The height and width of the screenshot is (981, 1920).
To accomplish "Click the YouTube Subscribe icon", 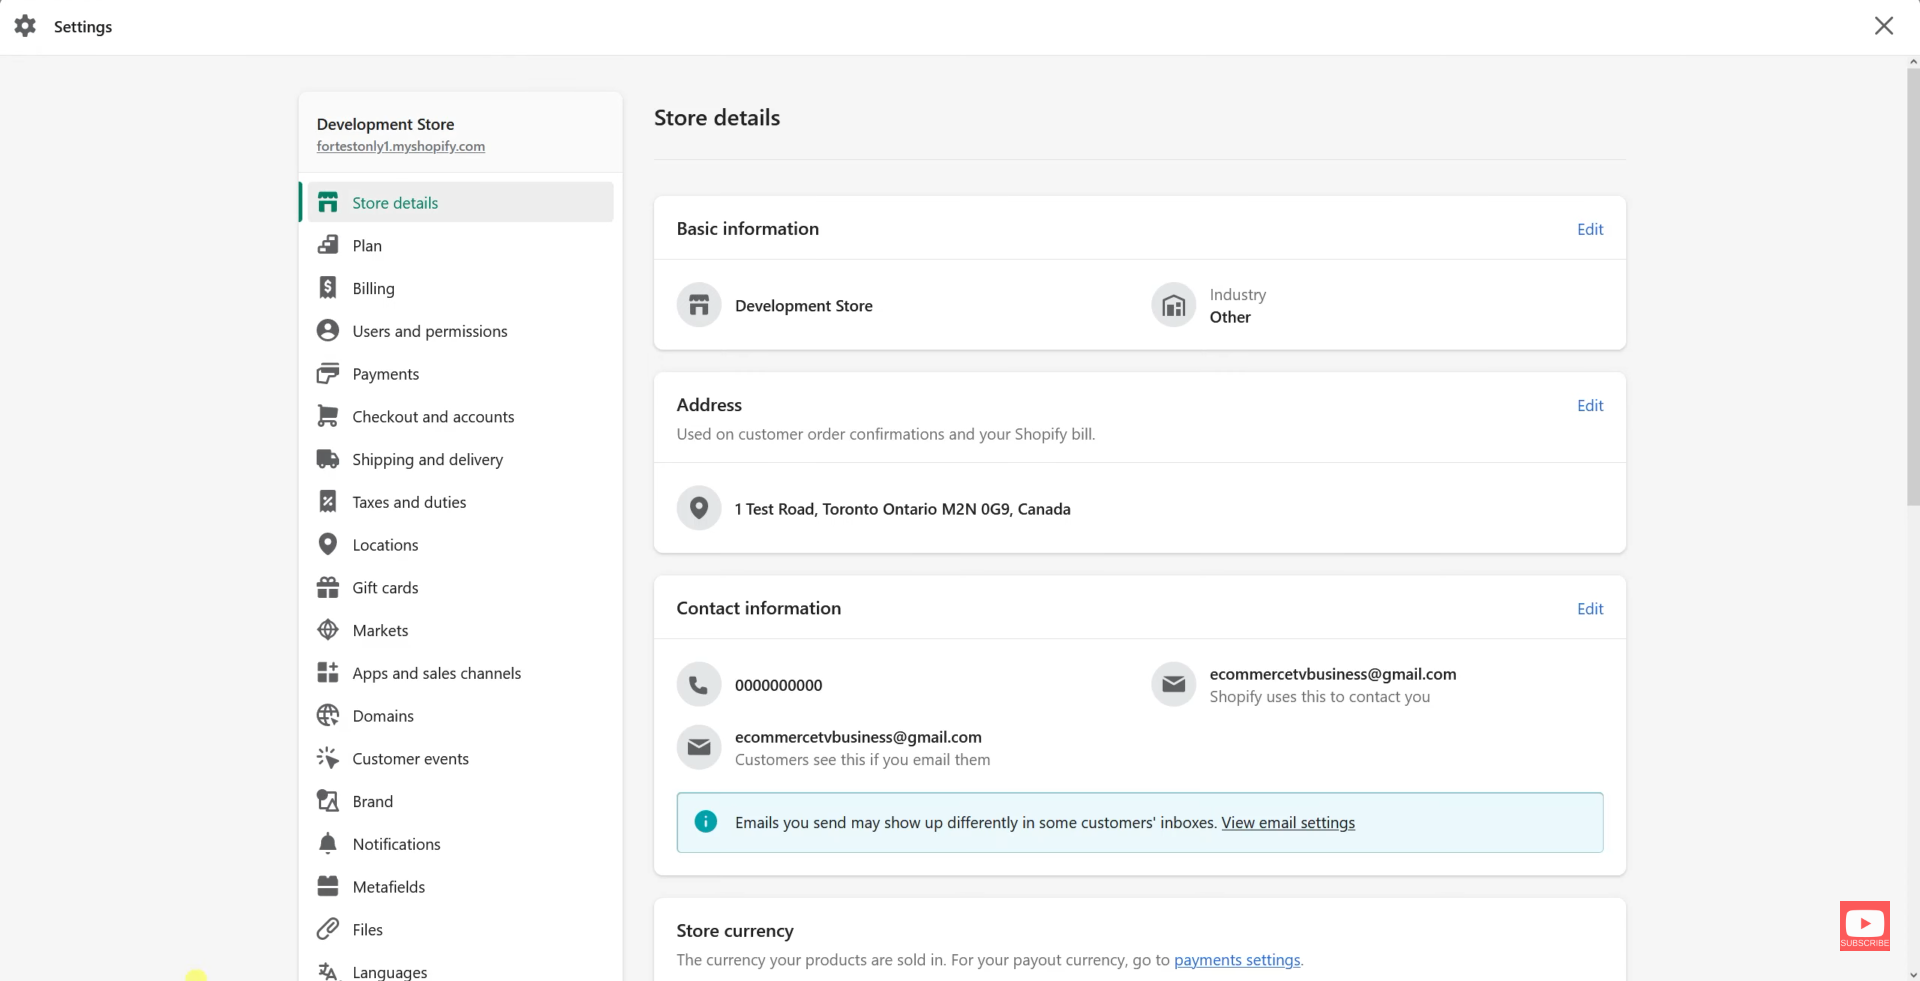I will [1865, 925].
